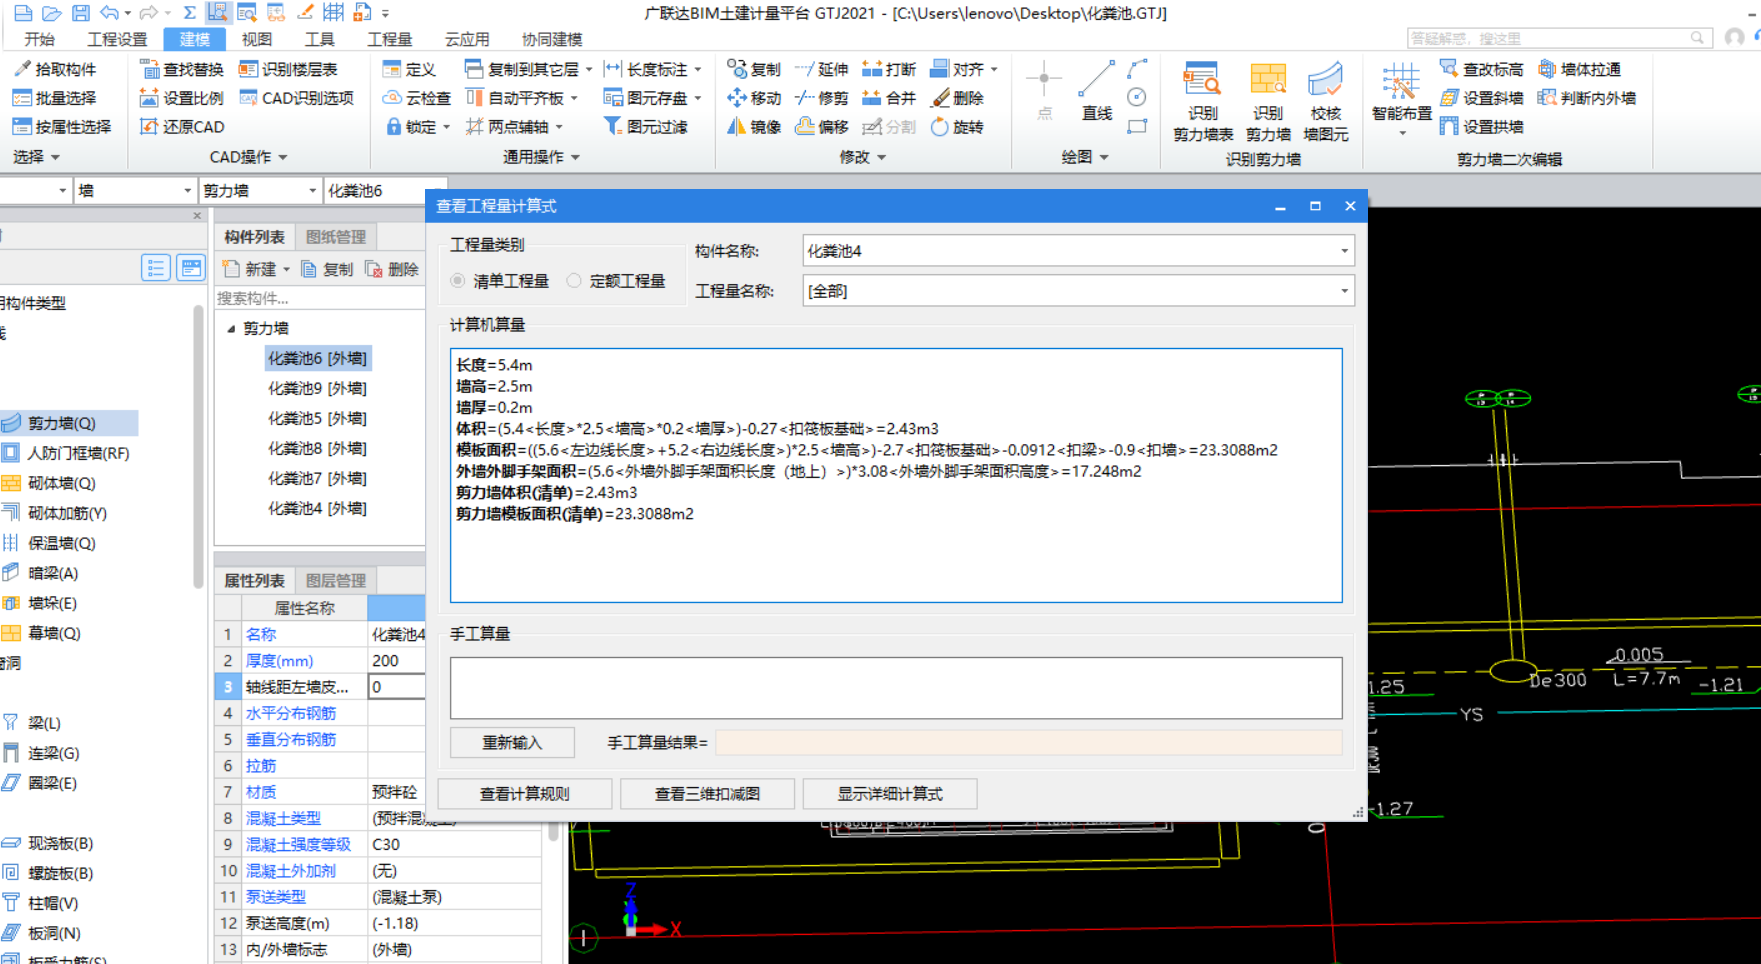This screenshot has width=1761, height=964.
Task: Select 砌体墙(Q) in the component type list
Action: tap(61, 483)
